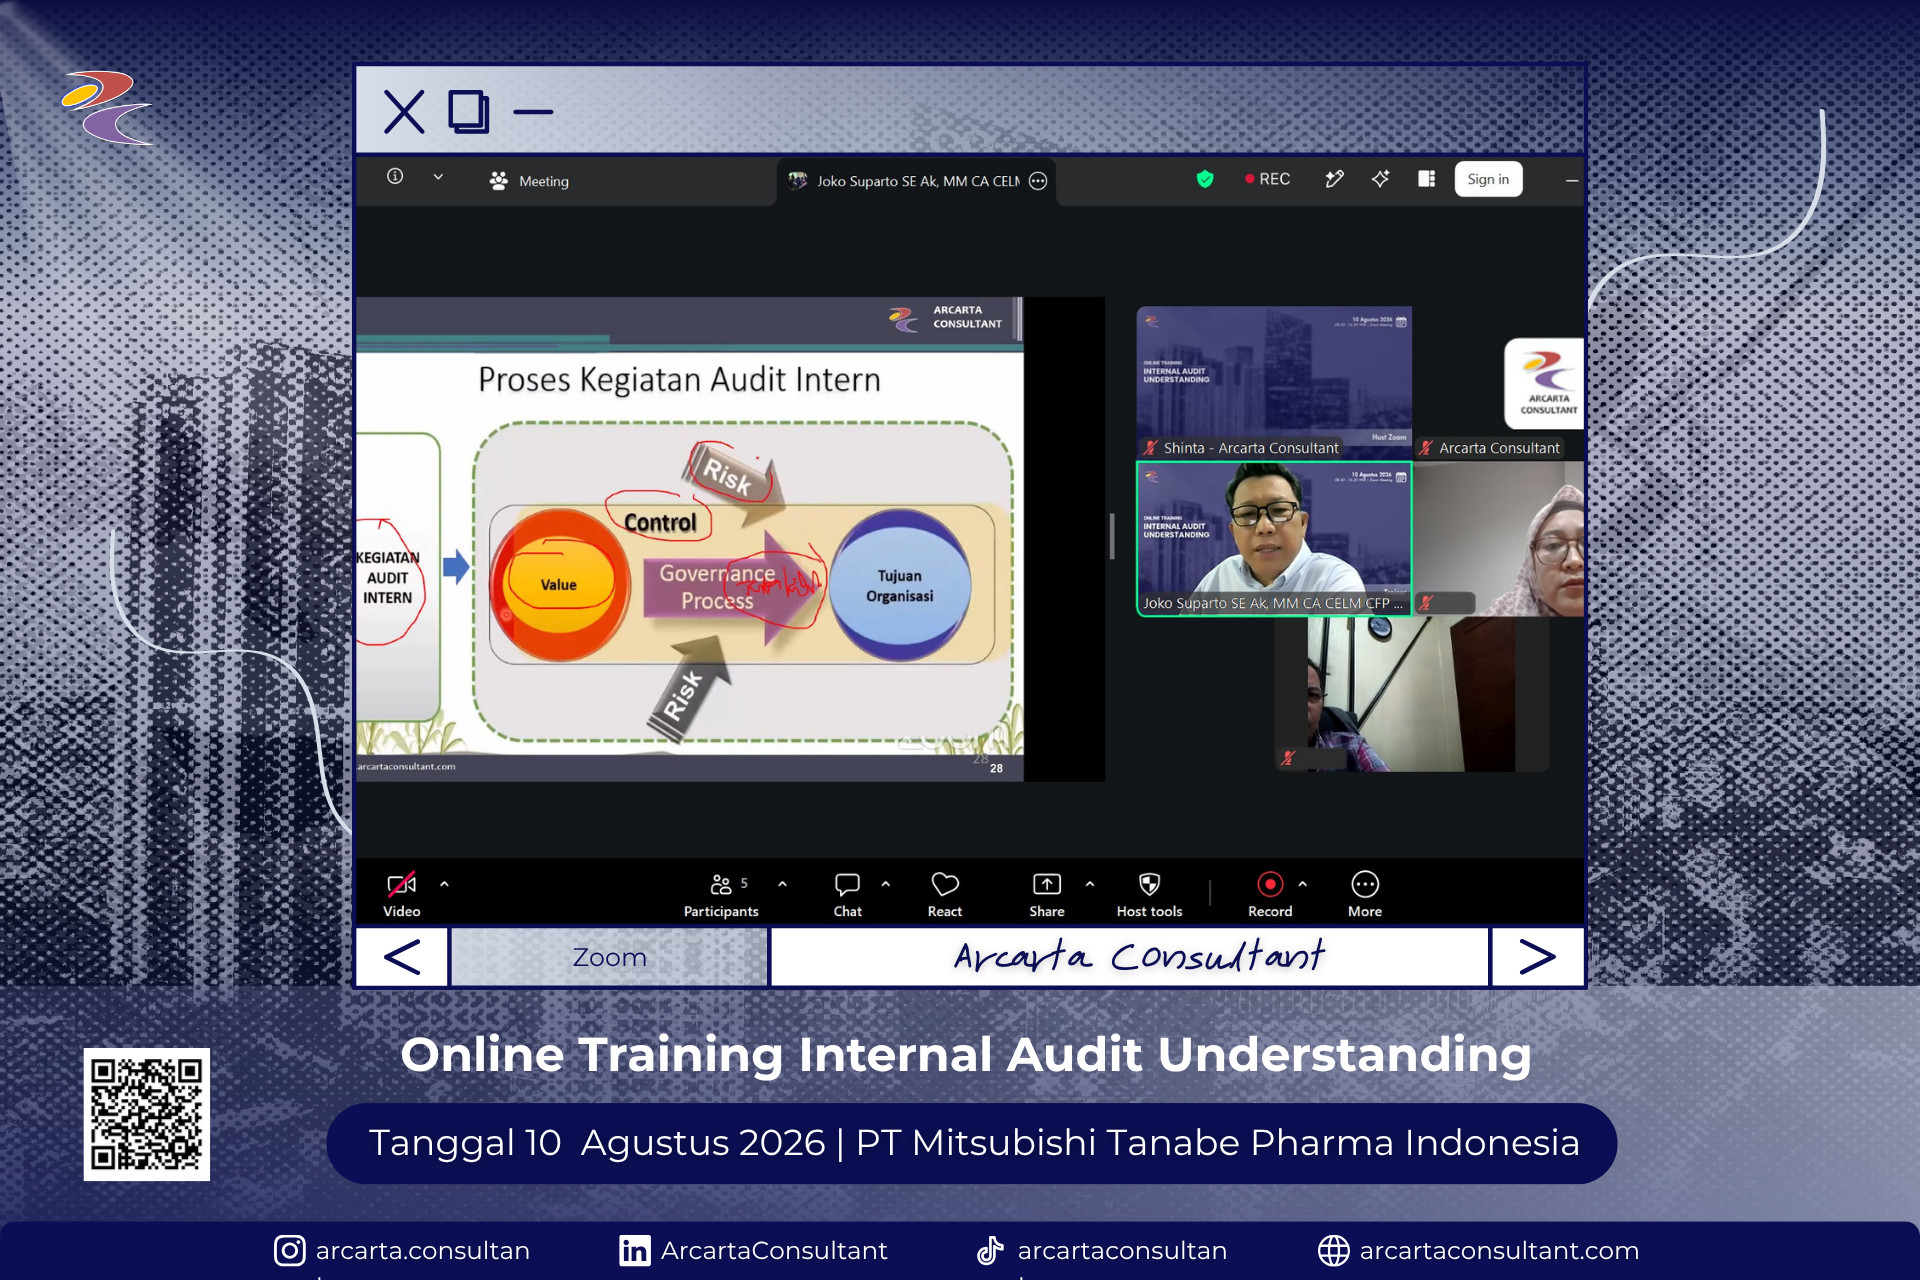Click the Arcarta Consultant handwritten label
Screen dimensions: 1920x1280
click(1139, 957)
